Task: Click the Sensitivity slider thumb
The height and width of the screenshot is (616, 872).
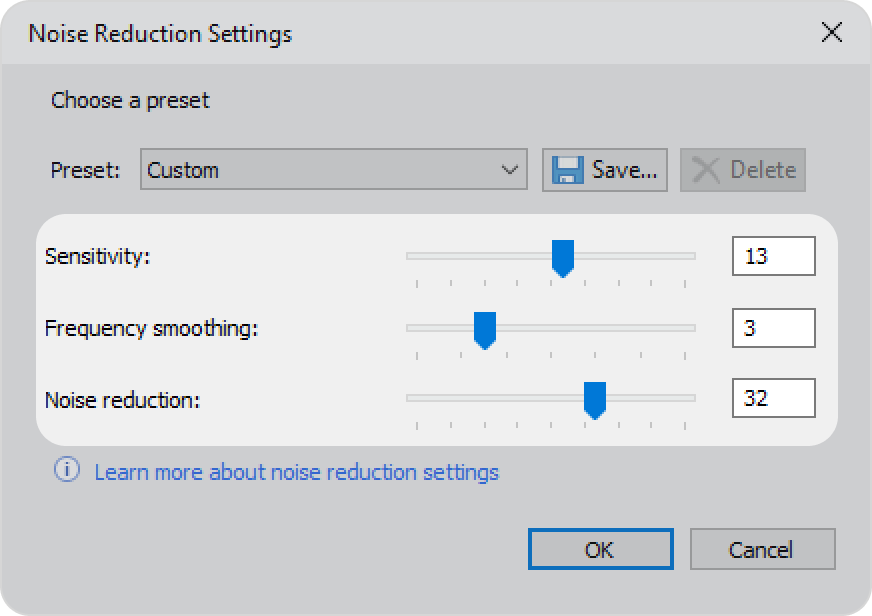Action: tap(563, 258)
